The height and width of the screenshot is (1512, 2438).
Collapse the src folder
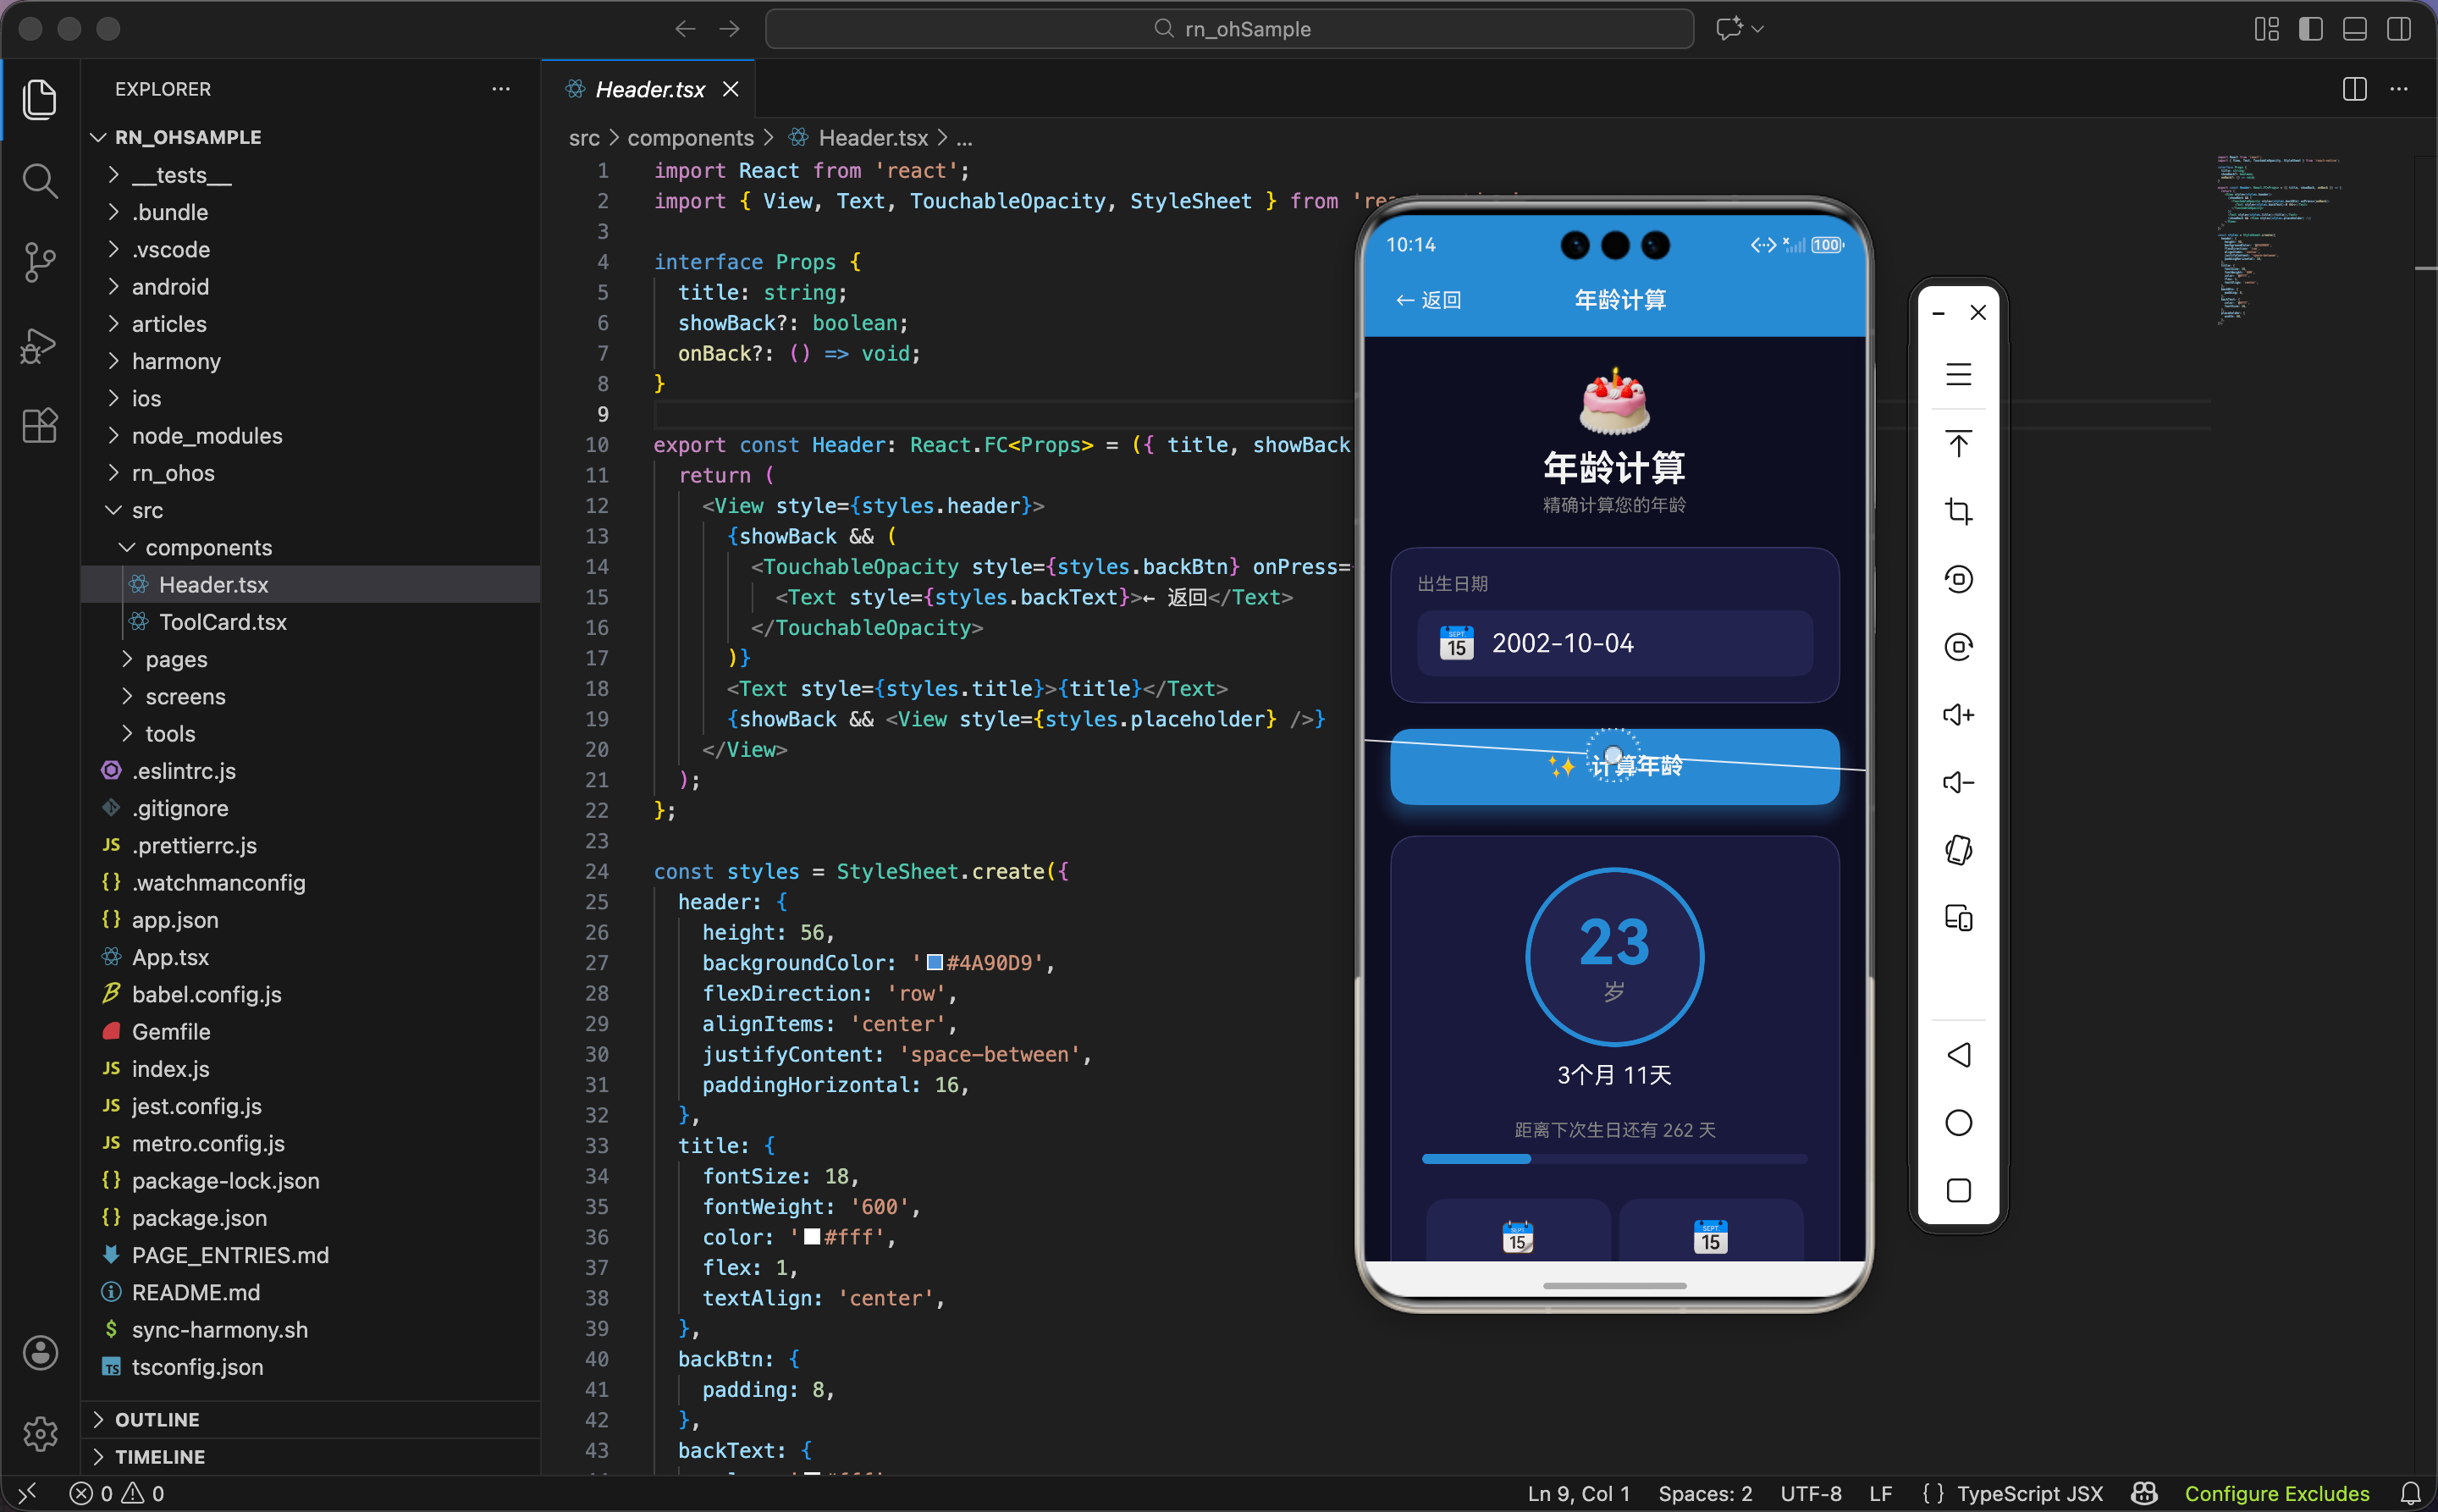tap(147, 510)
